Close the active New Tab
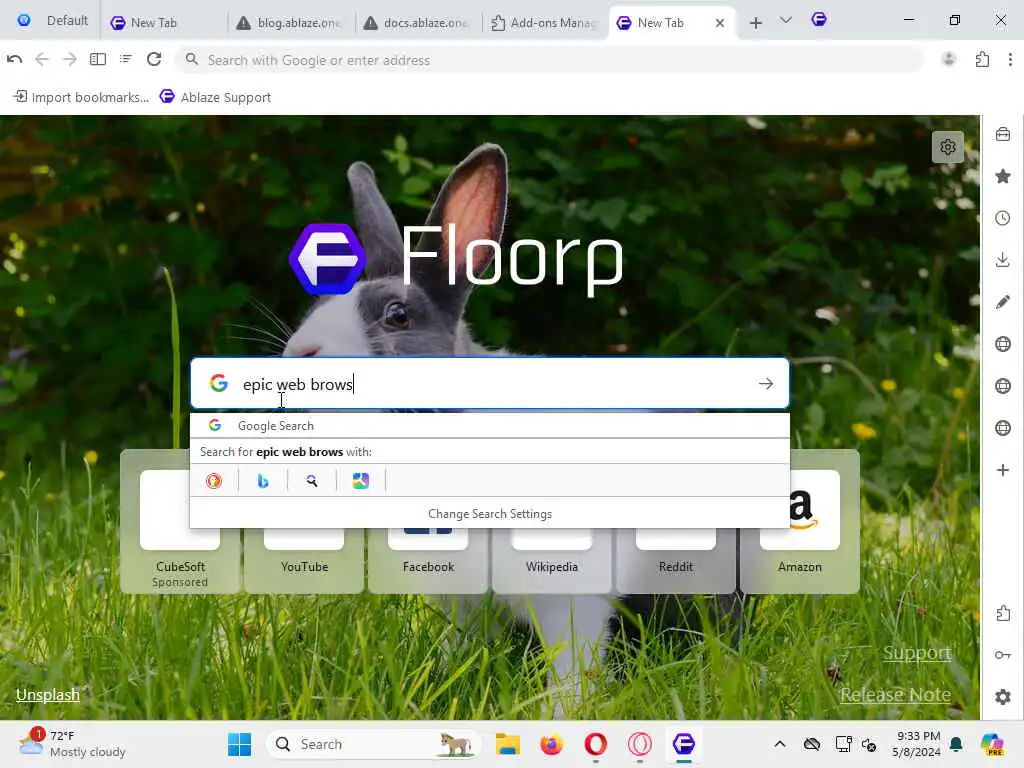The height and width of the screenshot is (768, 1024). [x=720, y=23]
